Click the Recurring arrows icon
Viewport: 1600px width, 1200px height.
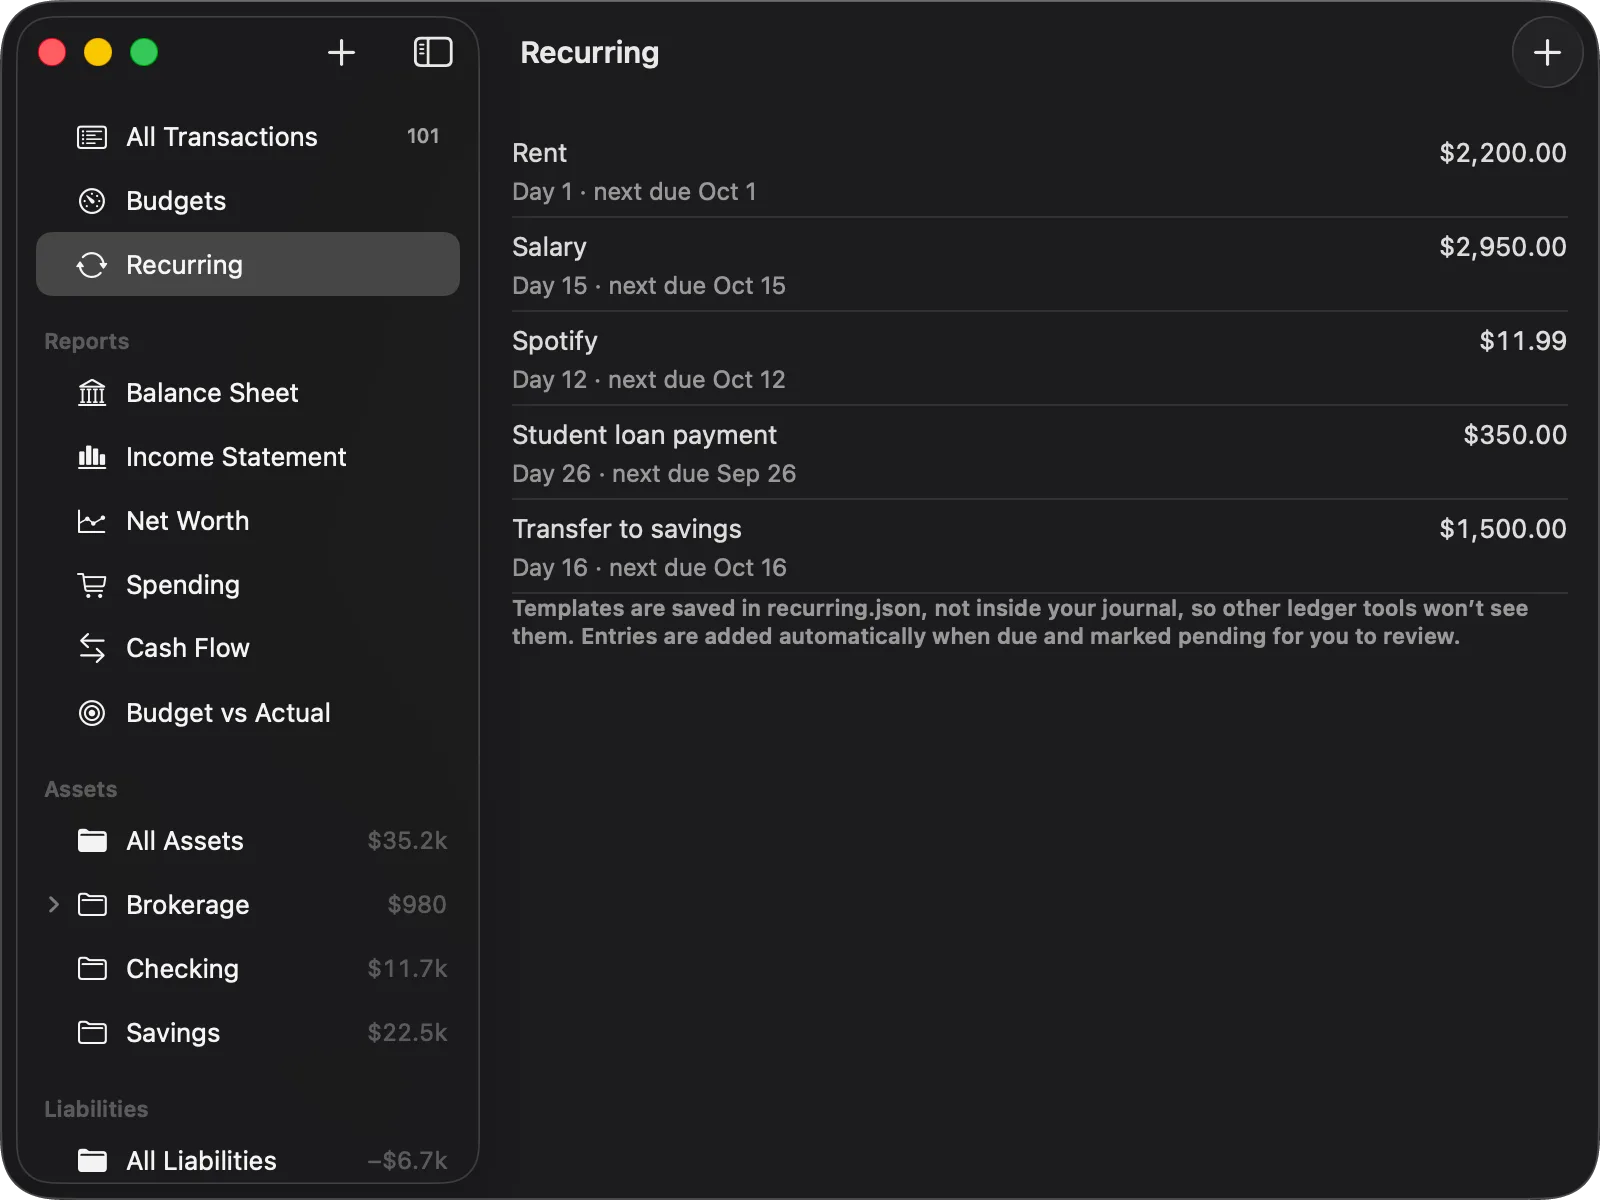tap(92, 265)
